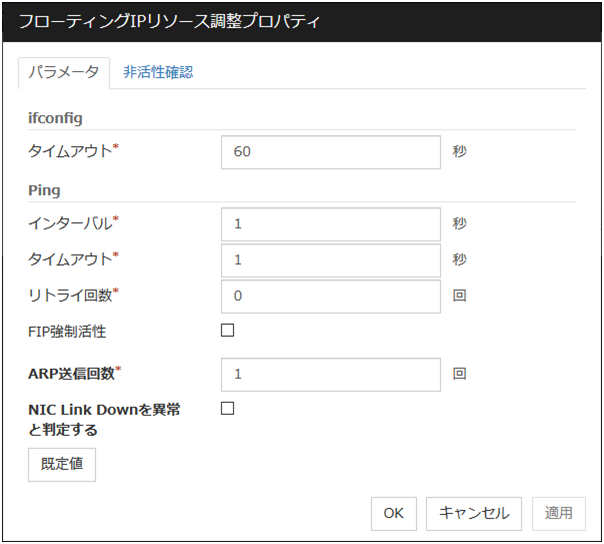Click the リトライ回数 label text

pyautogui.click(x=70, y=296)
